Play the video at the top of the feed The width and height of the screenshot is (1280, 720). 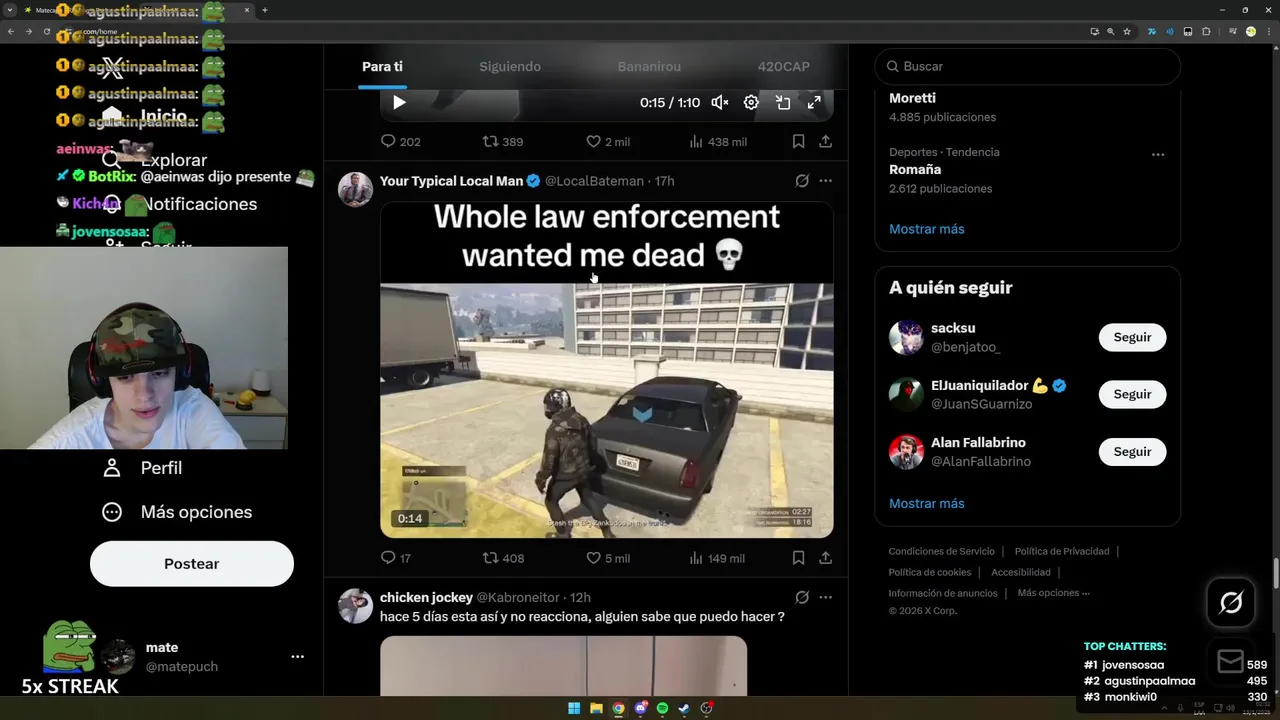(x=399, y=102)
